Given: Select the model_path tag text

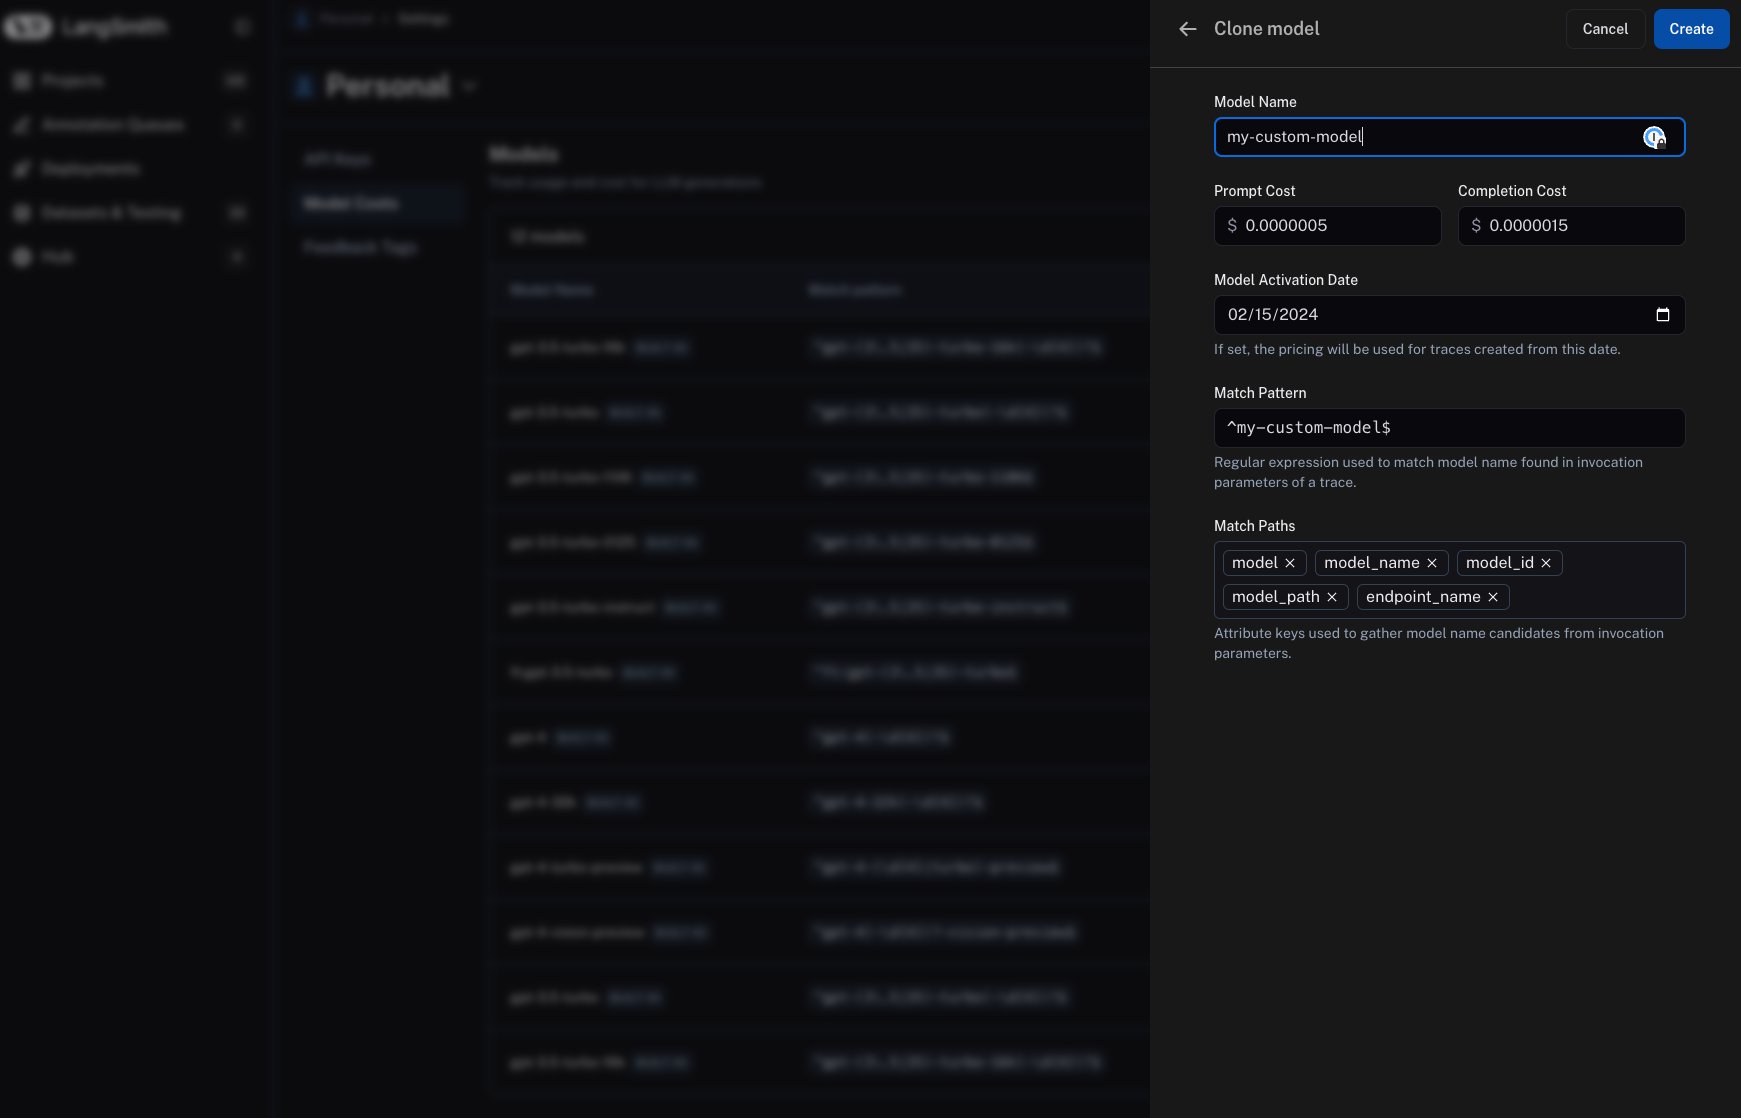Looking at the screenshot, I should coord(1275,597).
